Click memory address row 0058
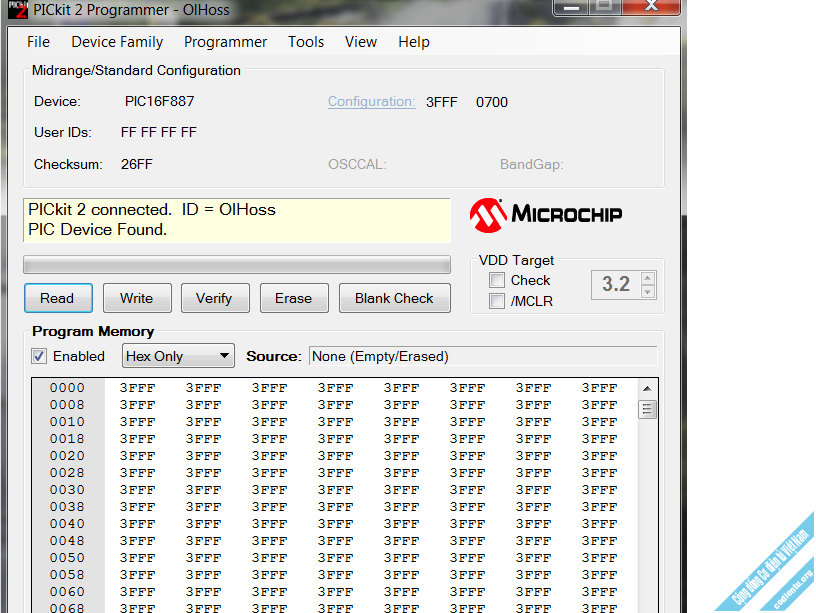Screen dimensions: 816x613 (x=67, y=574)
